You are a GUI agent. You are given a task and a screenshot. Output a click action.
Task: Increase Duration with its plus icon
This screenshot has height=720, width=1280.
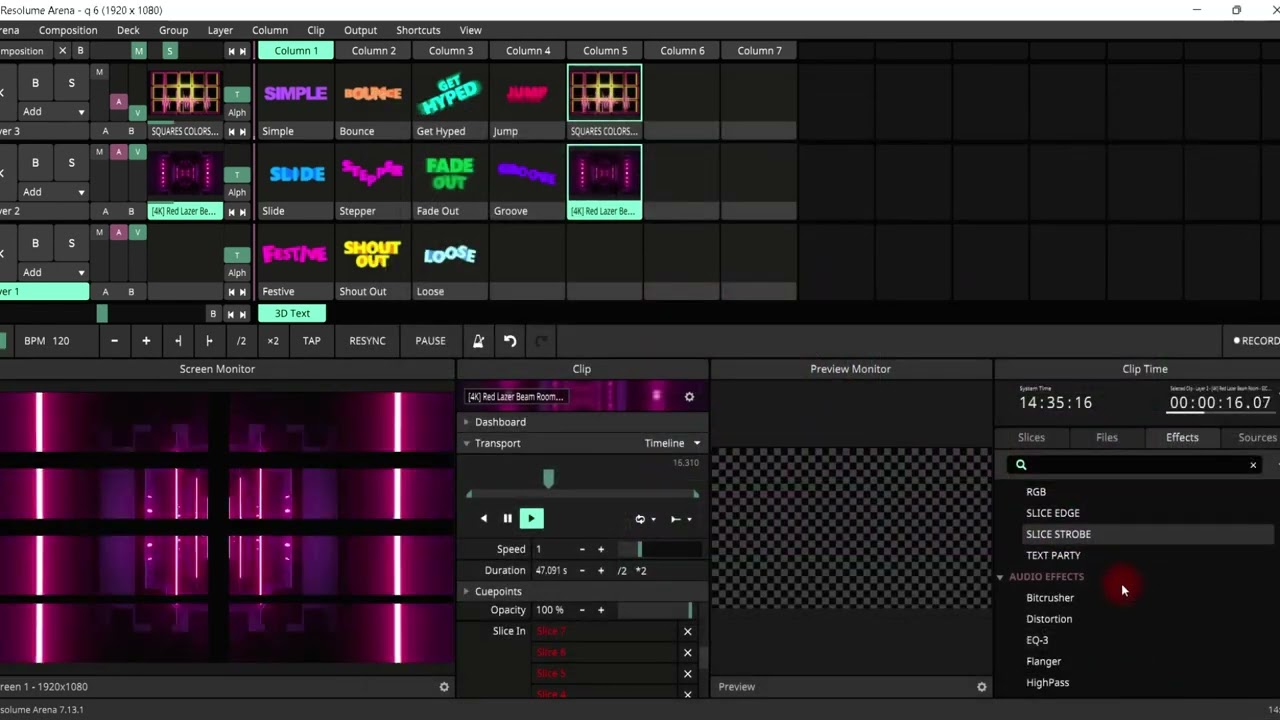pos(601,571)
